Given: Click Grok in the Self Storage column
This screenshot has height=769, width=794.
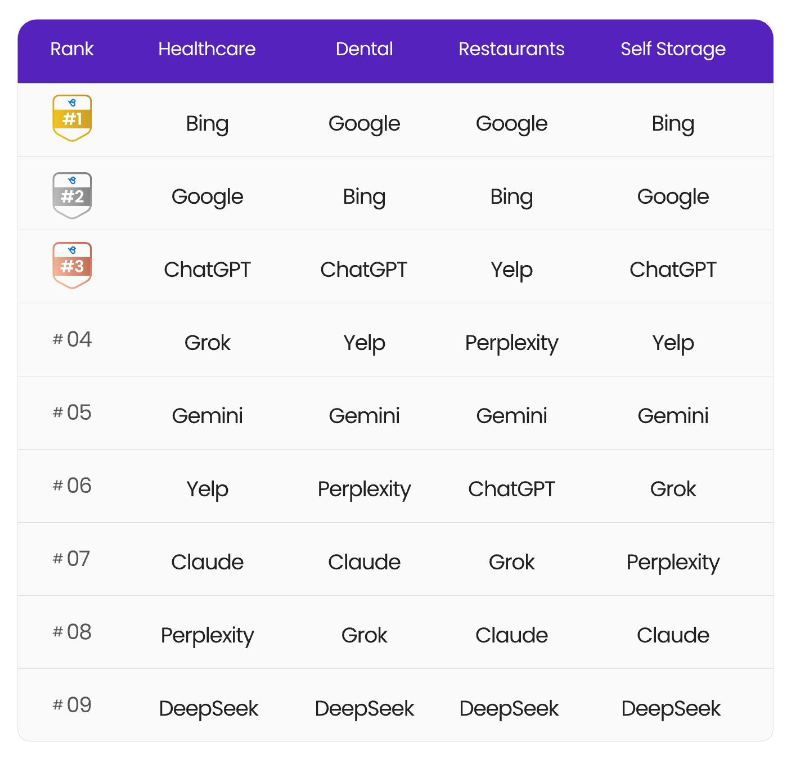Looking at the screenshot, I should tap(673, 489).
